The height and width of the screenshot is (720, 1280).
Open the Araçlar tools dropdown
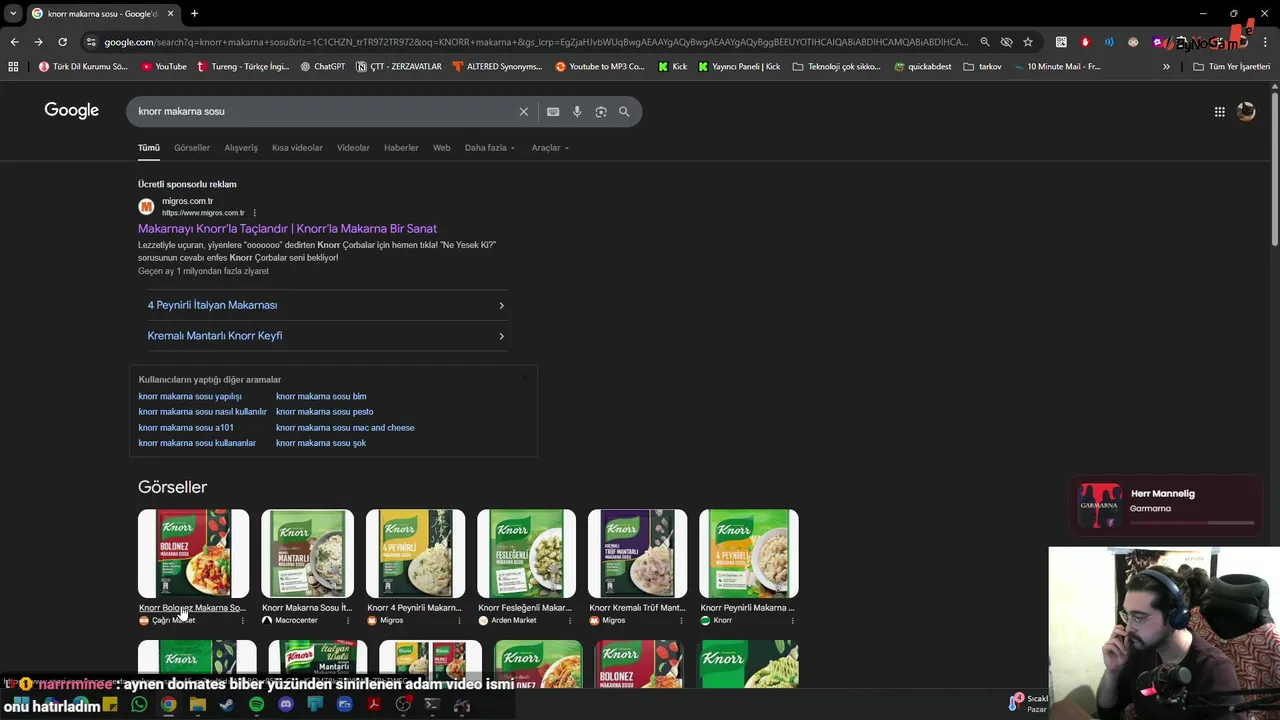pos(550,147)
